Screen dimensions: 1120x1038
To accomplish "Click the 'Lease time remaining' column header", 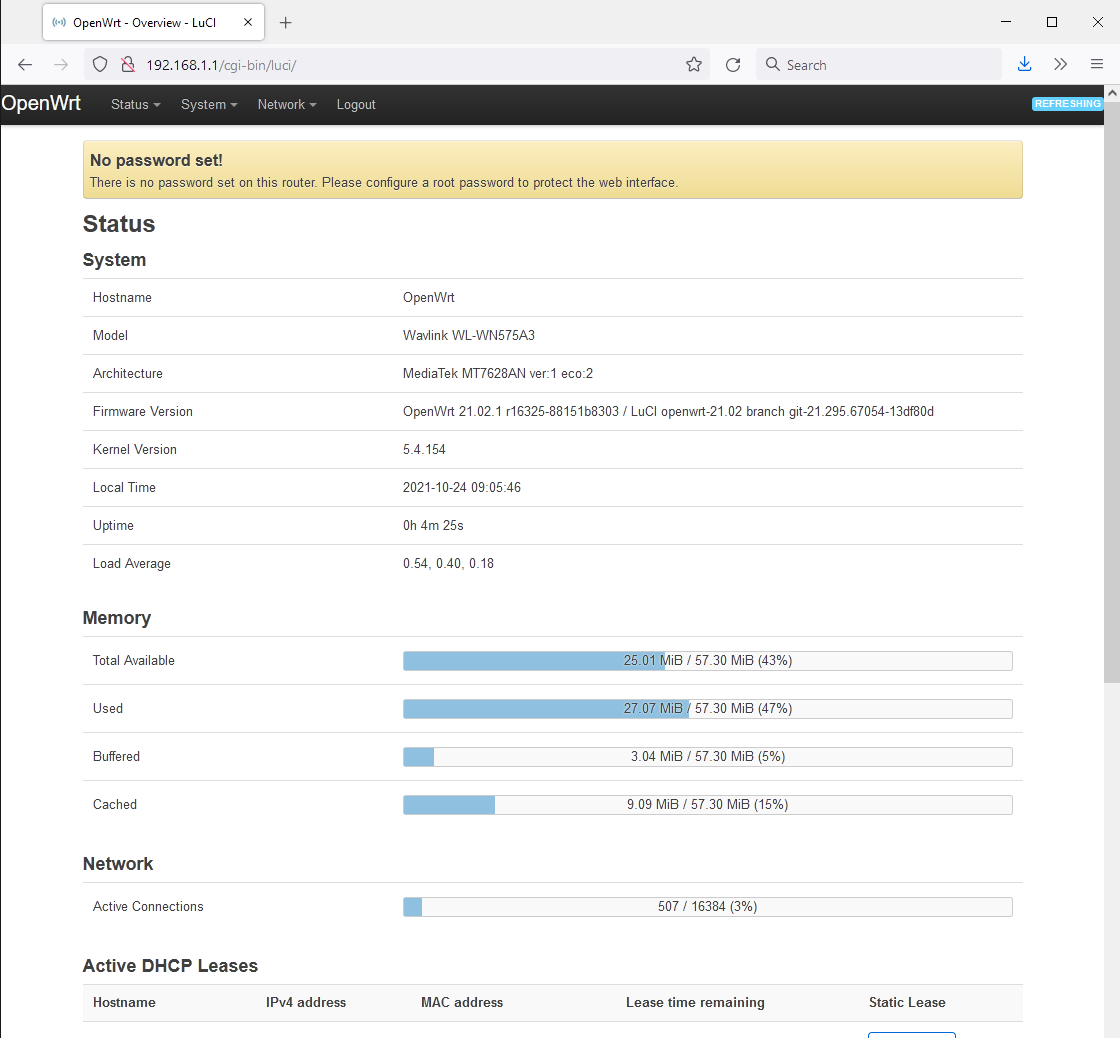I will 695,1002.
